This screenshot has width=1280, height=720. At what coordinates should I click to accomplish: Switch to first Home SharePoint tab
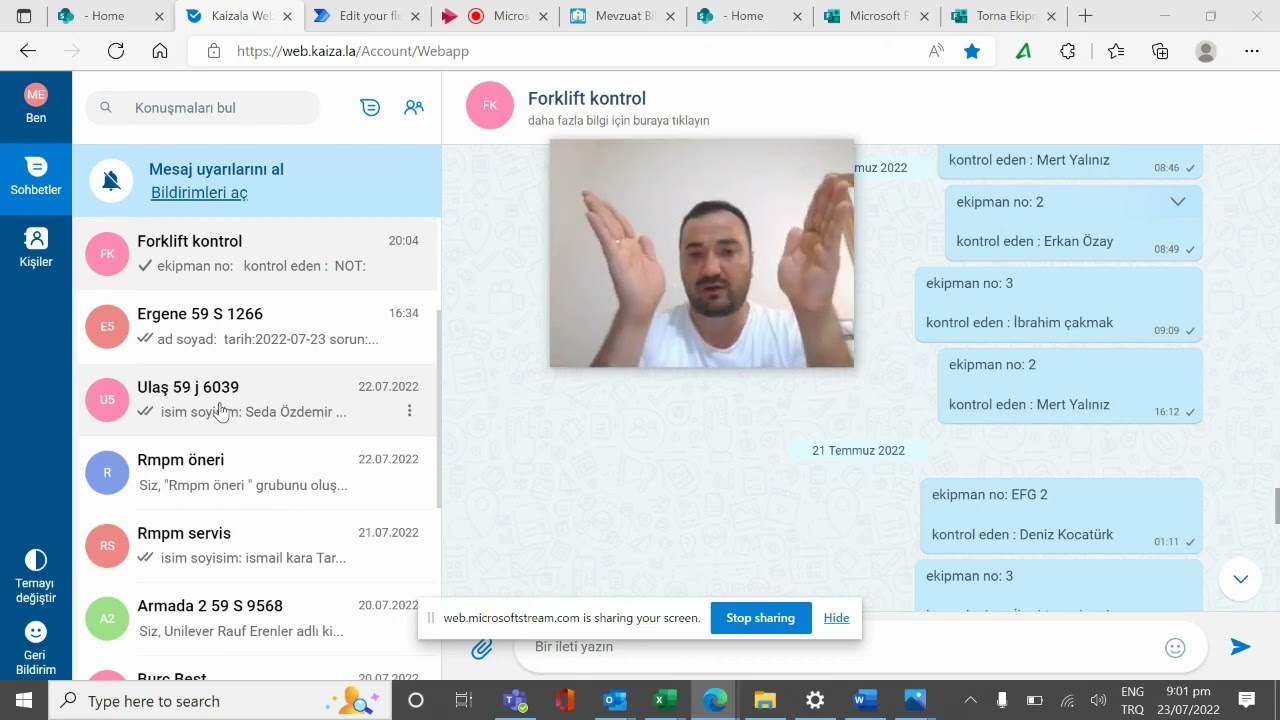click(110, 16)
